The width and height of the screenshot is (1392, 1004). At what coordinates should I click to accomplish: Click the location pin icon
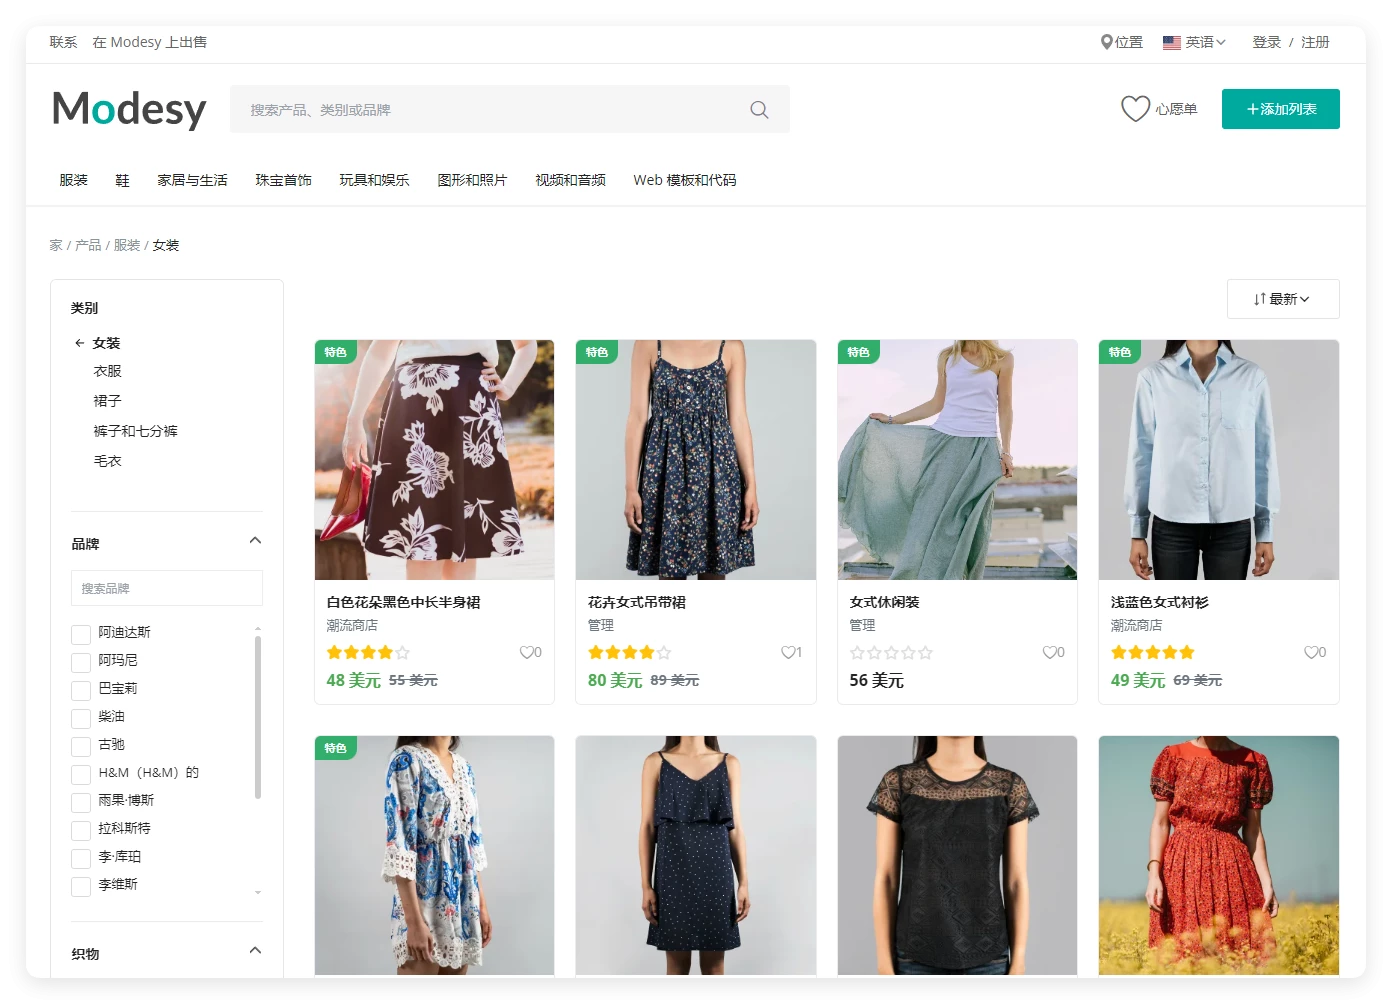pos(1106,42)
